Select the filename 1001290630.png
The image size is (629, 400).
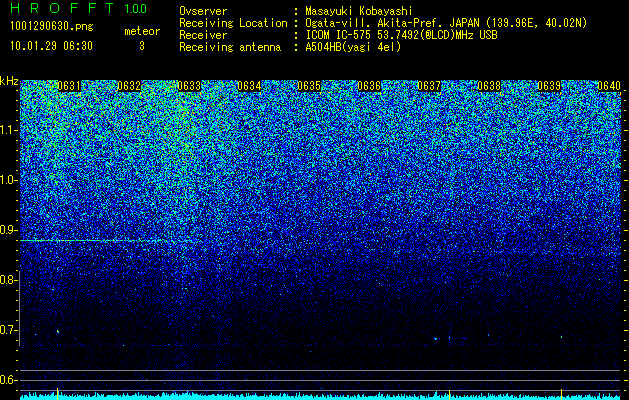tap(52, 27)
